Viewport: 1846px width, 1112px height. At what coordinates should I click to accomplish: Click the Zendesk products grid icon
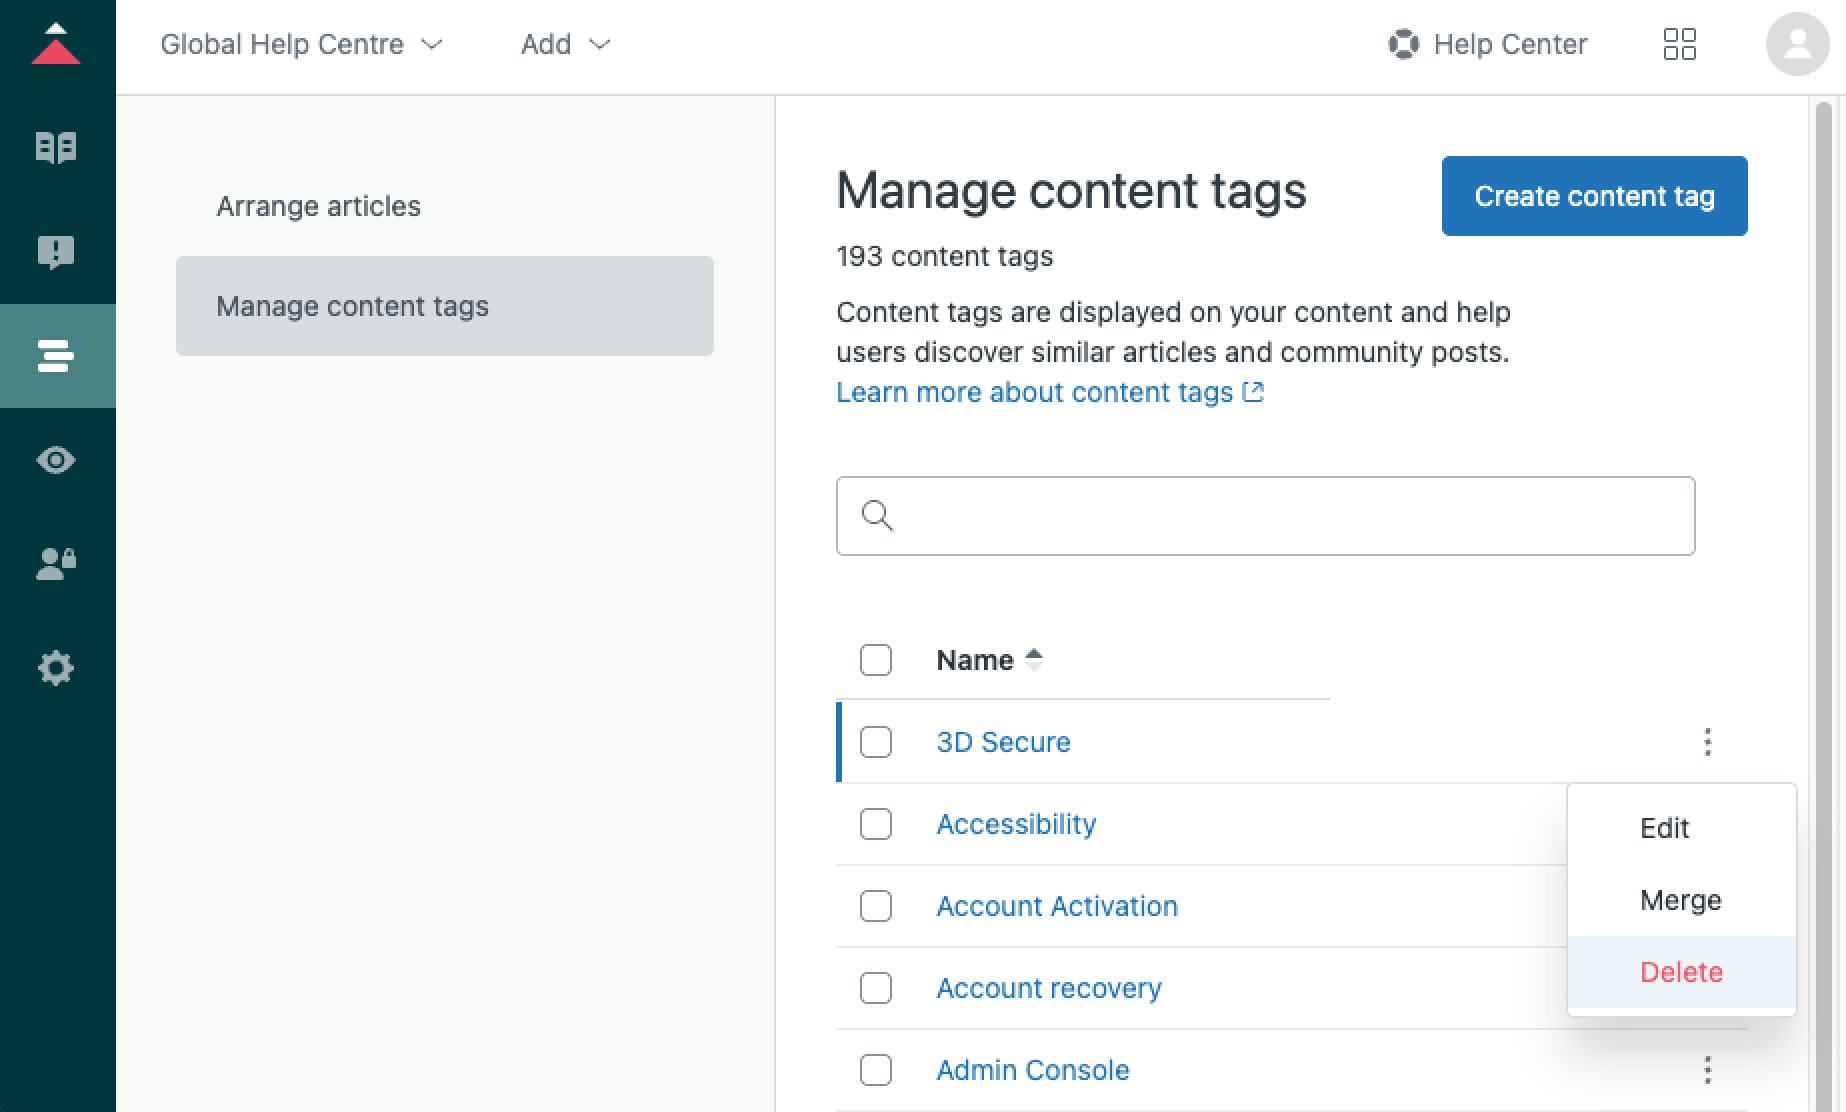(x=1681, y=44)
